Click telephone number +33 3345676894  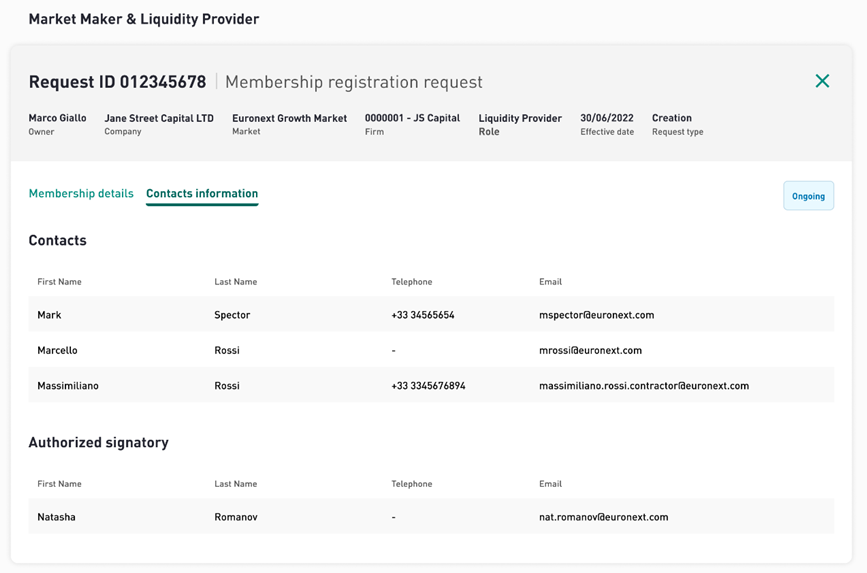(x=429, y=386)
